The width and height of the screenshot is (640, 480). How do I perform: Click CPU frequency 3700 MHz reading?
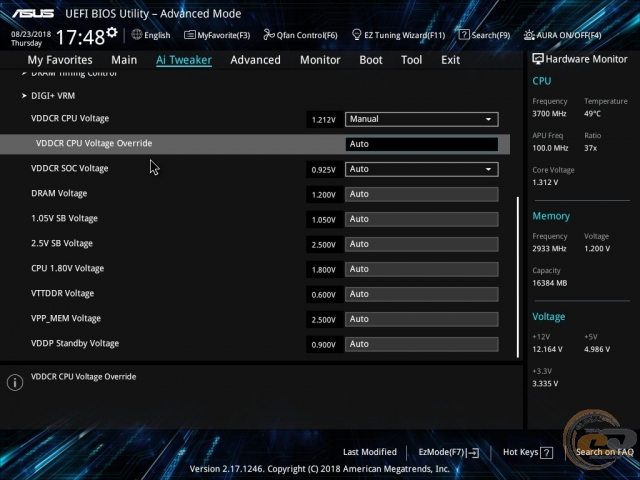549,114
